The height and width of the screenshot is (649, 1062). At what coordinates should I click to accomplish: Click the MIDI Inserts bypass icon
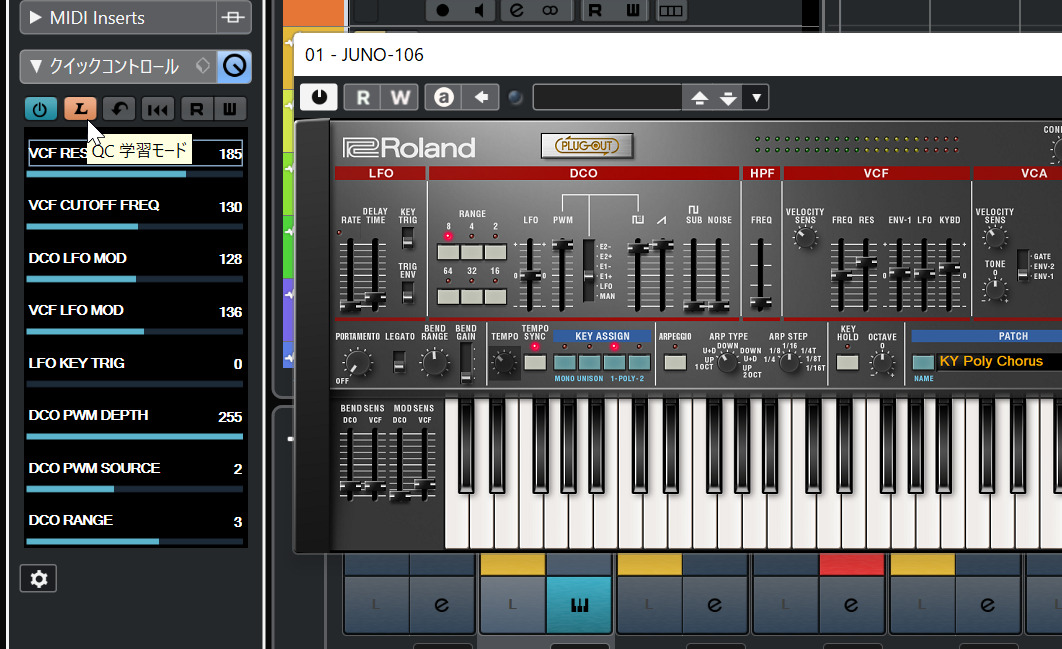point(233,18)
